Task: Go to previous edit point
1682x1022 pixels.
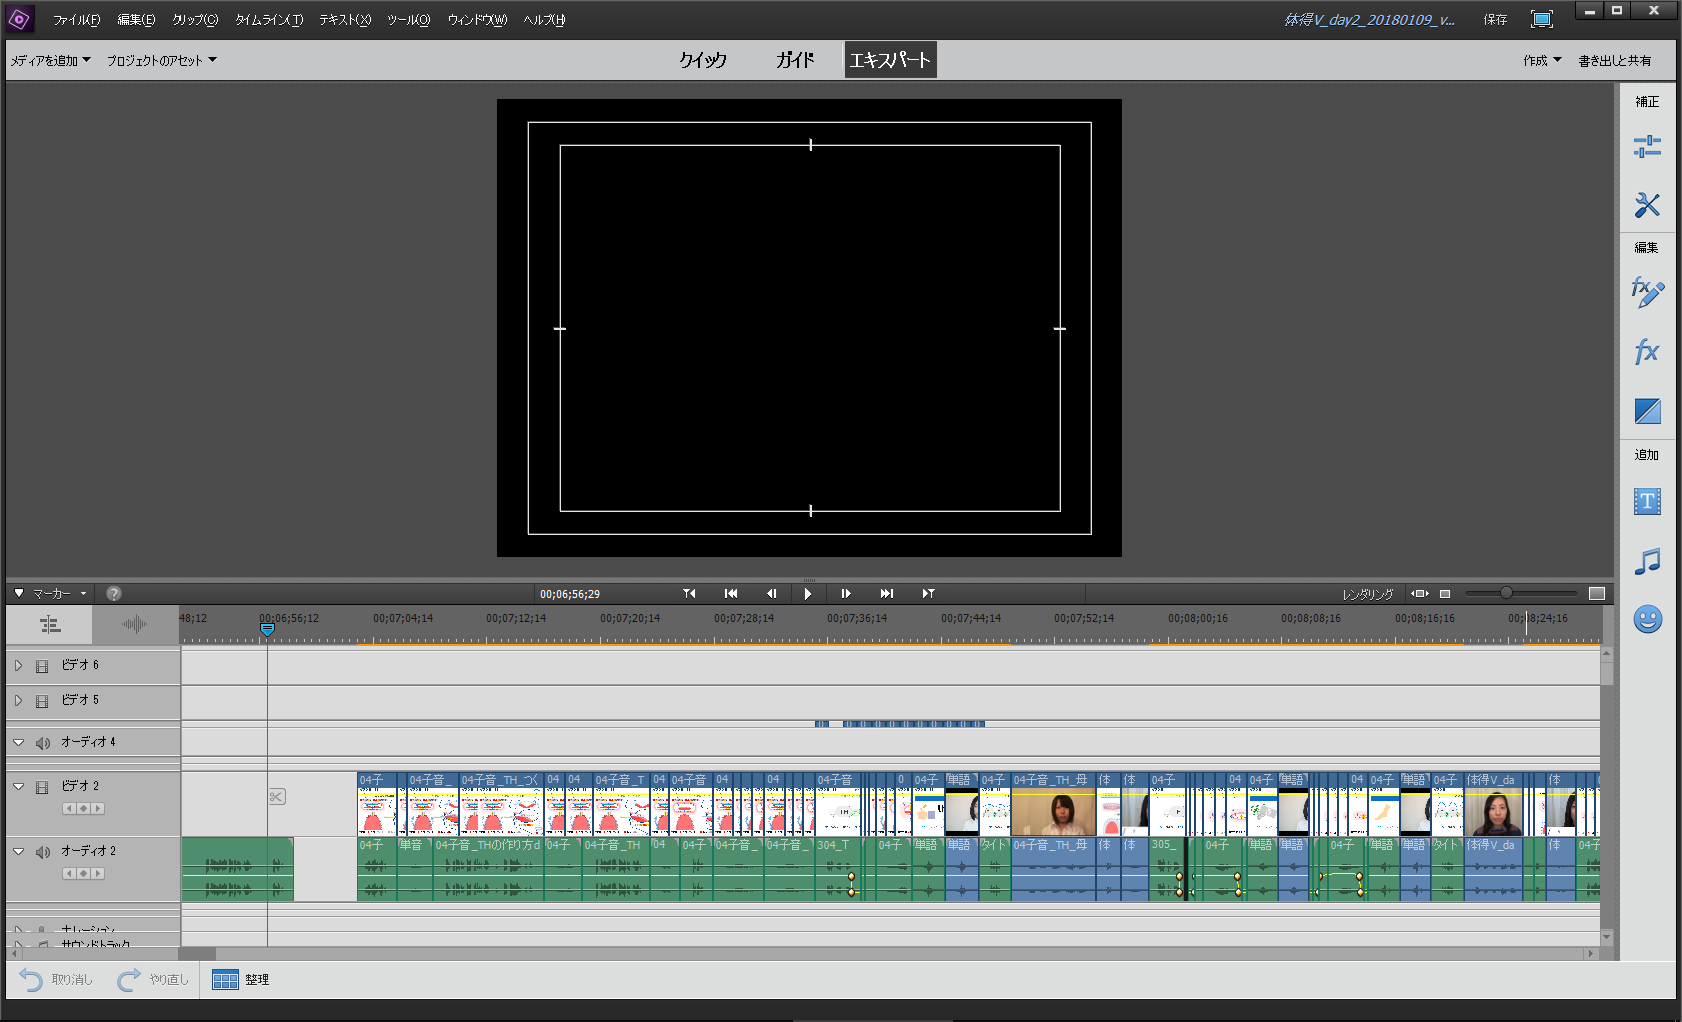Action: [689, 594]
